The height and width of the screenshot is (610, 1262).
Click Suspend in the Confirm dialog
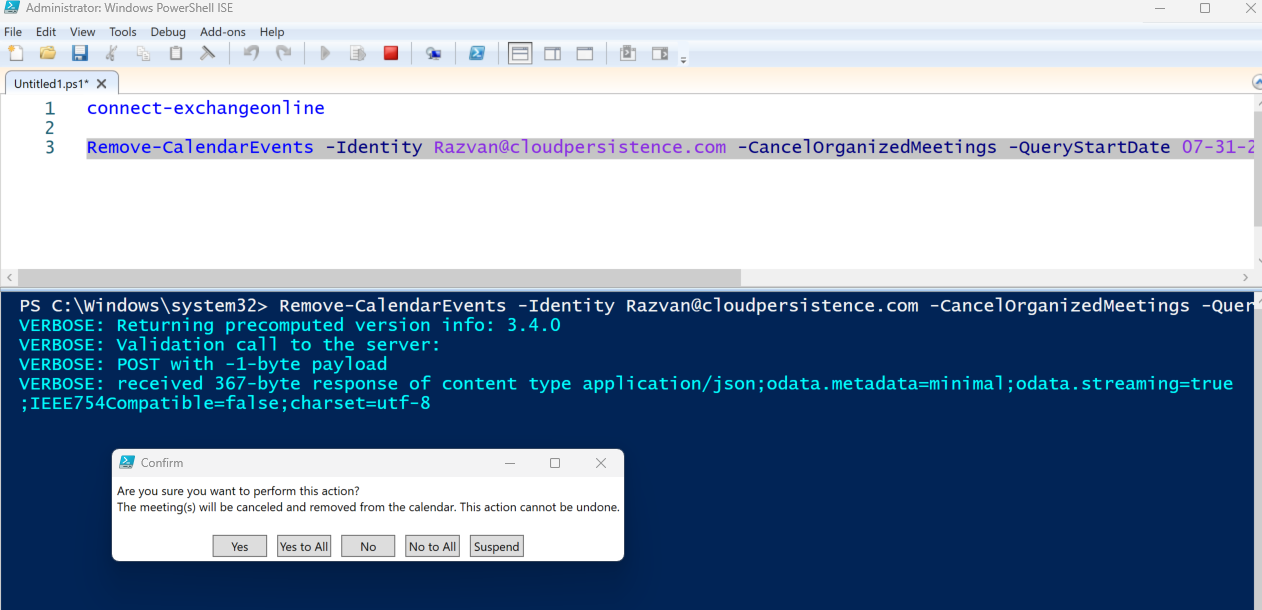(x=497, y=546)
